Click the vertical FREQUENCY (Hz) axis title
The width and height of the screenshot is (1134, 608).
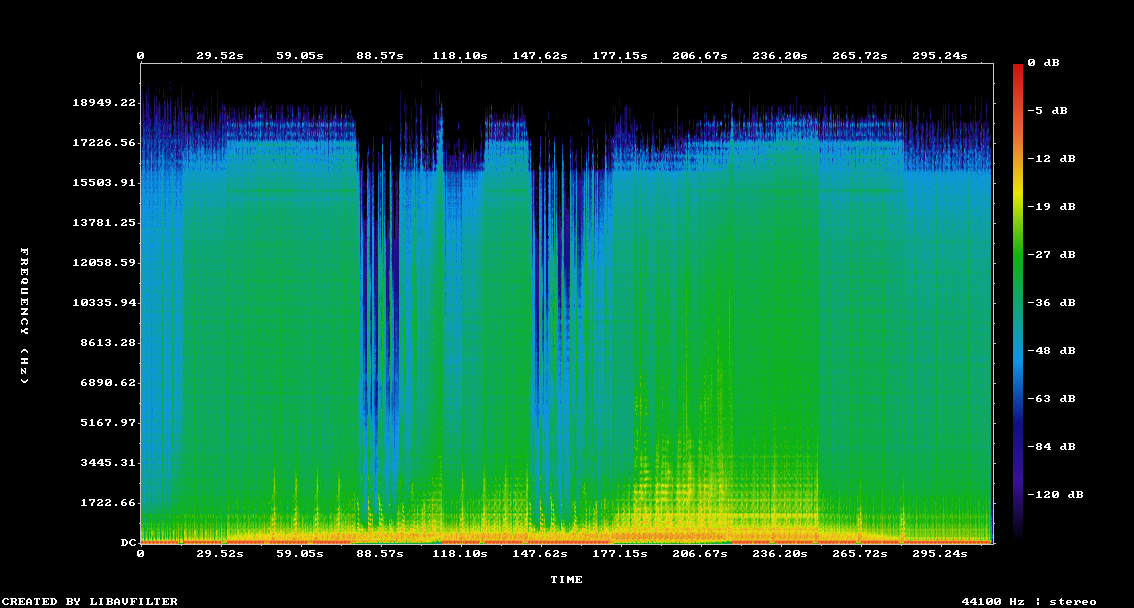pos(26,316)
